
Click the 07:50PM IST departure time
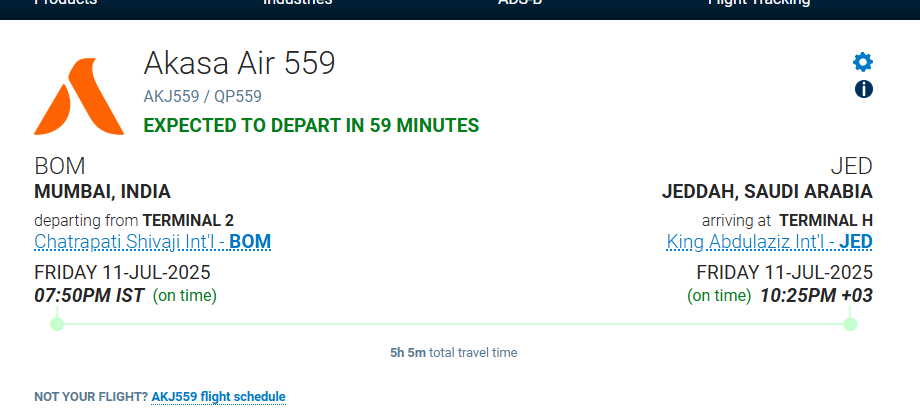[89, 296]
